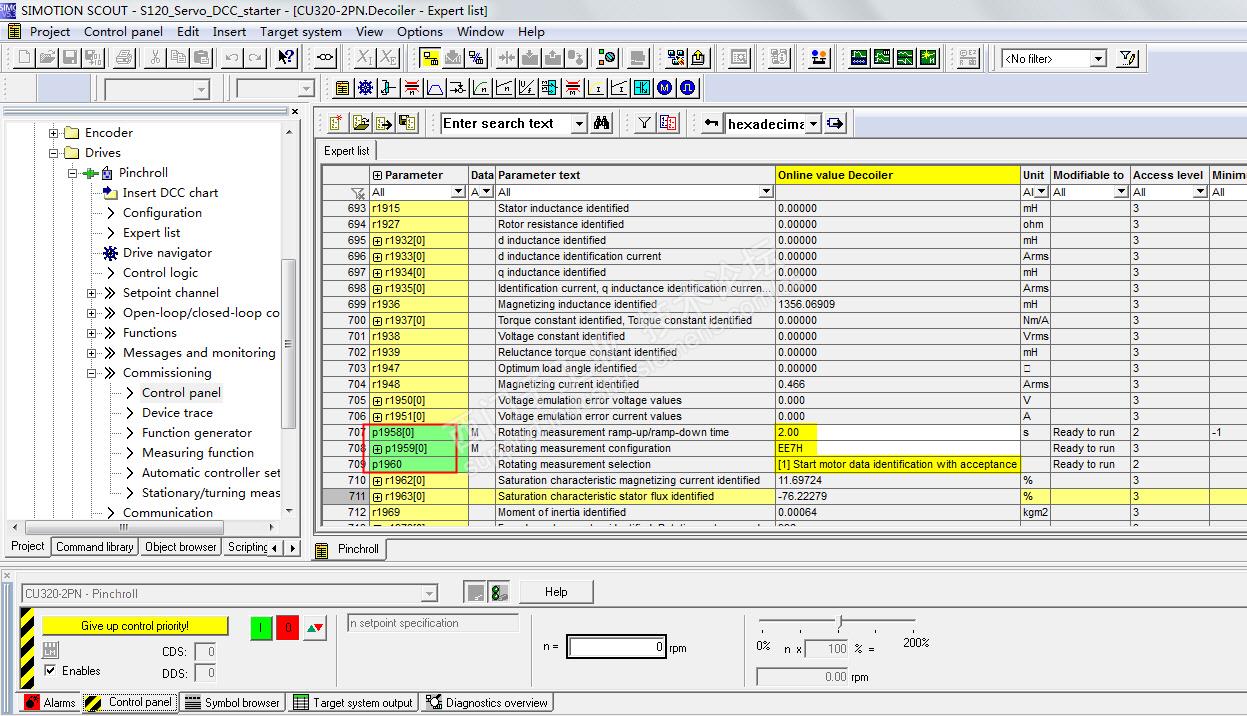Click the edit filter funnel-pencil icon
The image size is (1247, 716).
coord(1128,58)
